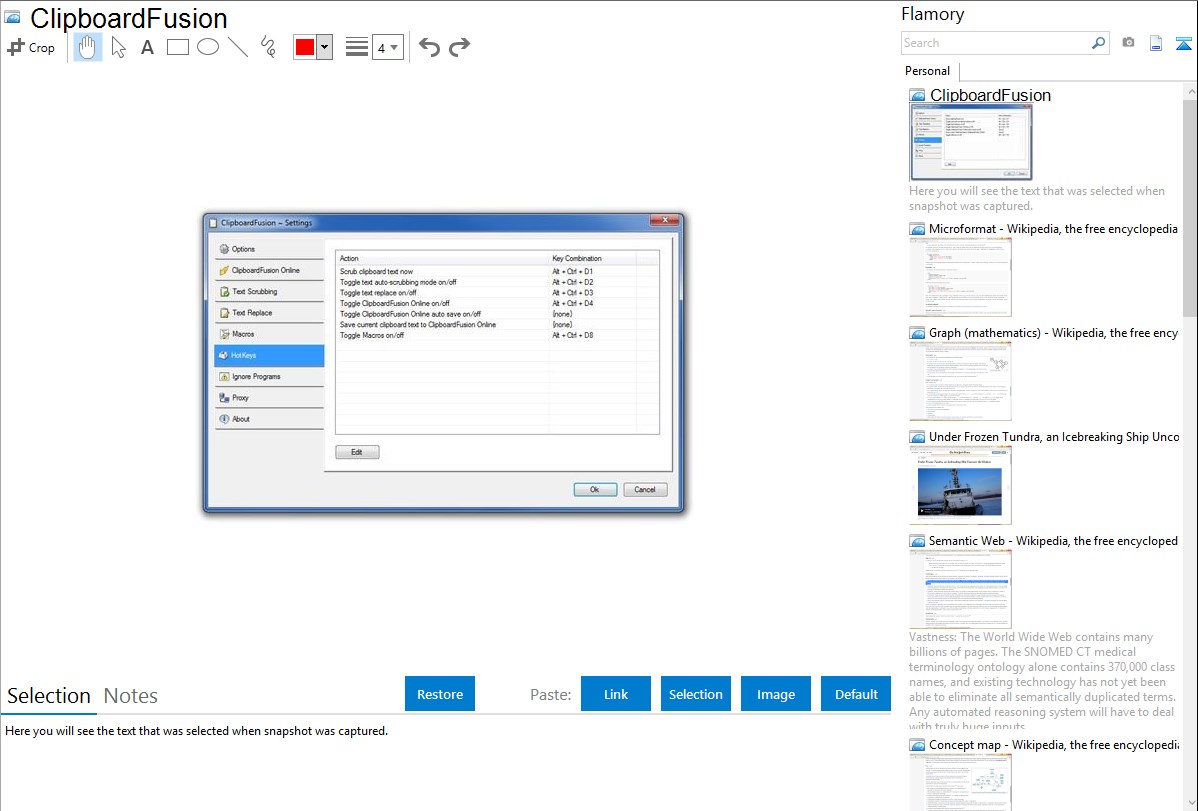Select Proxy settings item

click(x=270, y=397)
